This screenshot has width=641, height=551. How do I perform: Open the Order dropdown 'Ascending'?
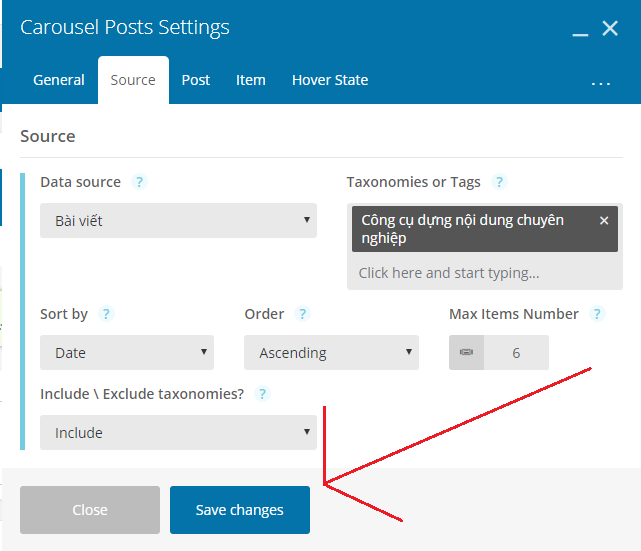pos(331,352)
